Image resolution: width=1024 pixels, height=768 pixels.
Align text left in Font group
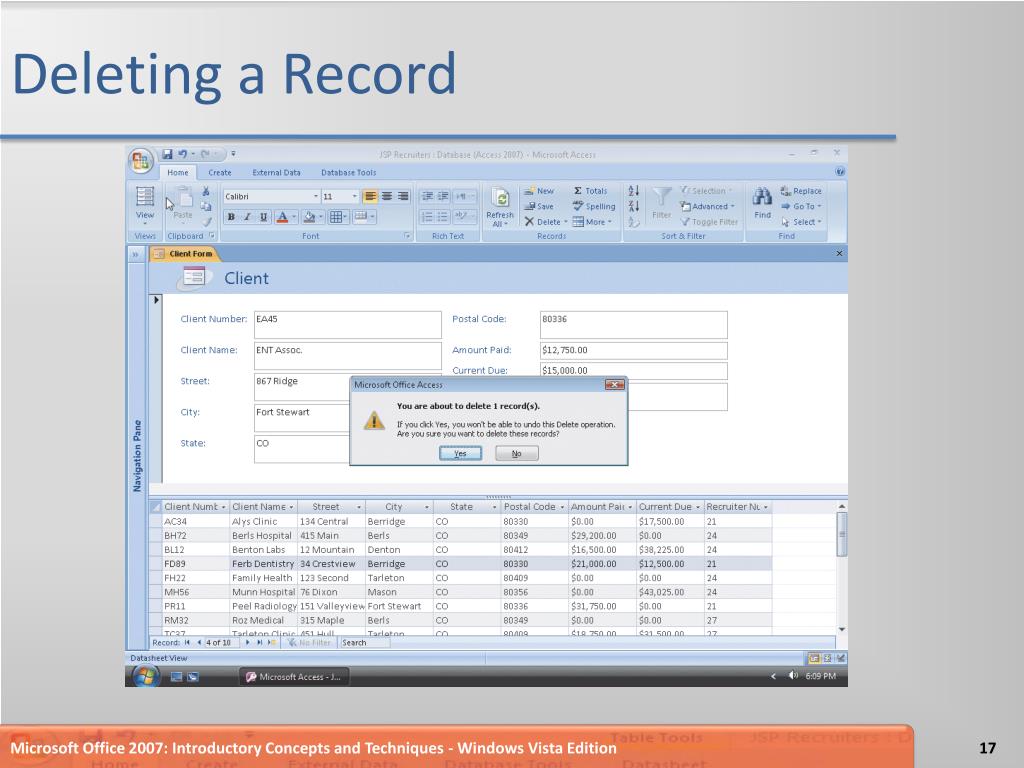coord(370,196)
